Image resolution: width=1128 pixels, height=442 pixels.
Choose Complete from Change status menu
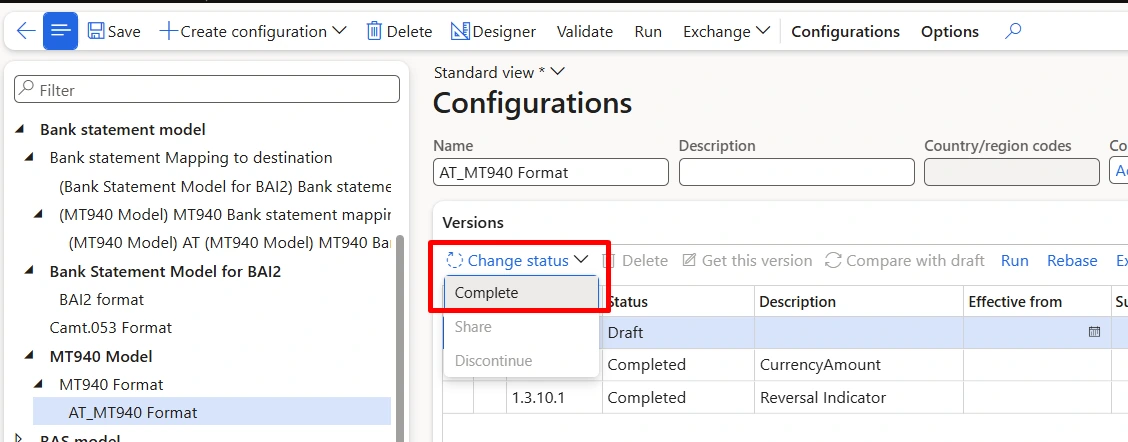(522, 293)
